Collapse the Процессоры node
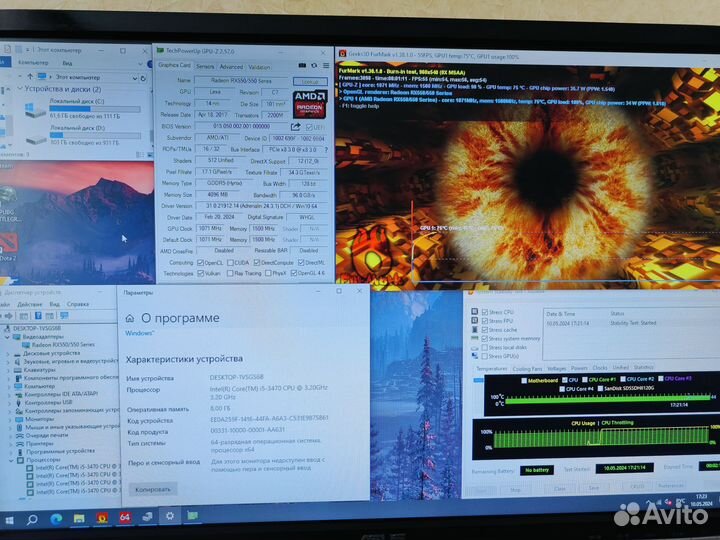Image resolution: width=720 pixels, height=540 pixels. pyautogui.click(x=11, y=460)
